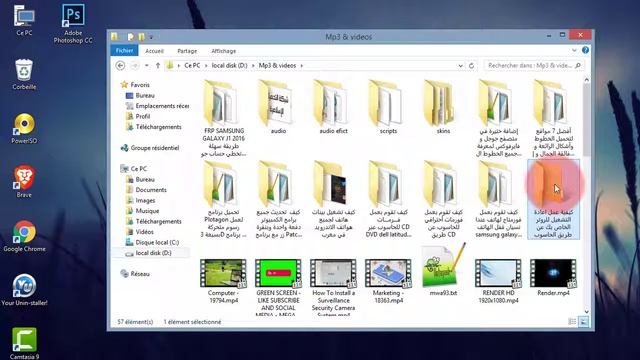Viewport: 640px width, 360px height.
Task: Open the Fichier ribbon tab
Action: click(124, 51)
